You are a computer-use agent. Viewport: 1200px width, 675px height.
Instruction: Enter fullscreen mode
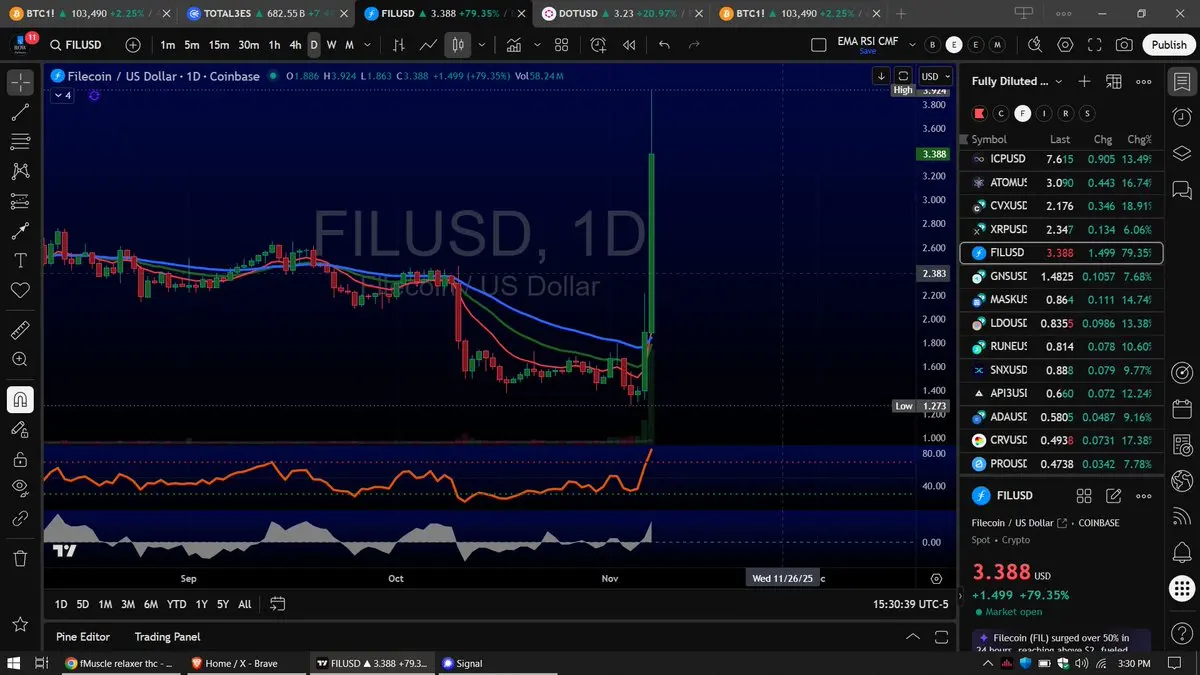pyautogui.click(x=1095, y=45)
